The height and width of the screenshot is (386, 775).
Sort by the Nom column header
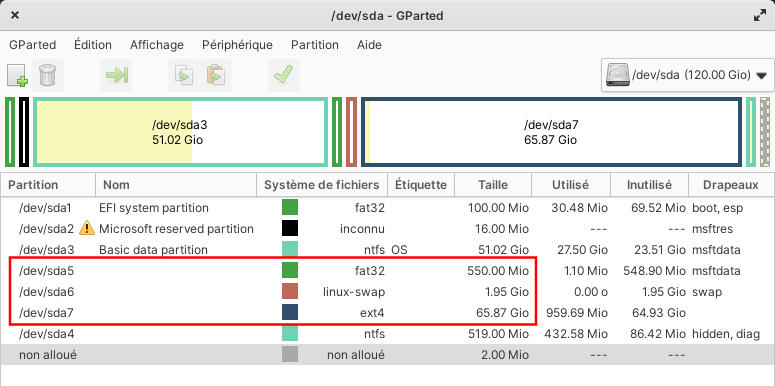(x=176, y=185)
